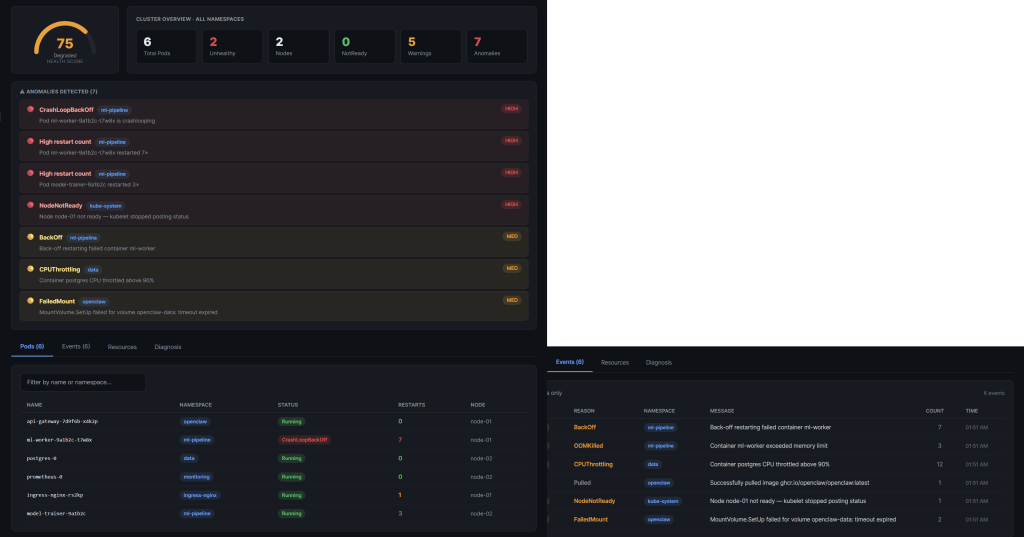Click monitoring namespace tag for prometheus-0 pod

tap(196, 477)
